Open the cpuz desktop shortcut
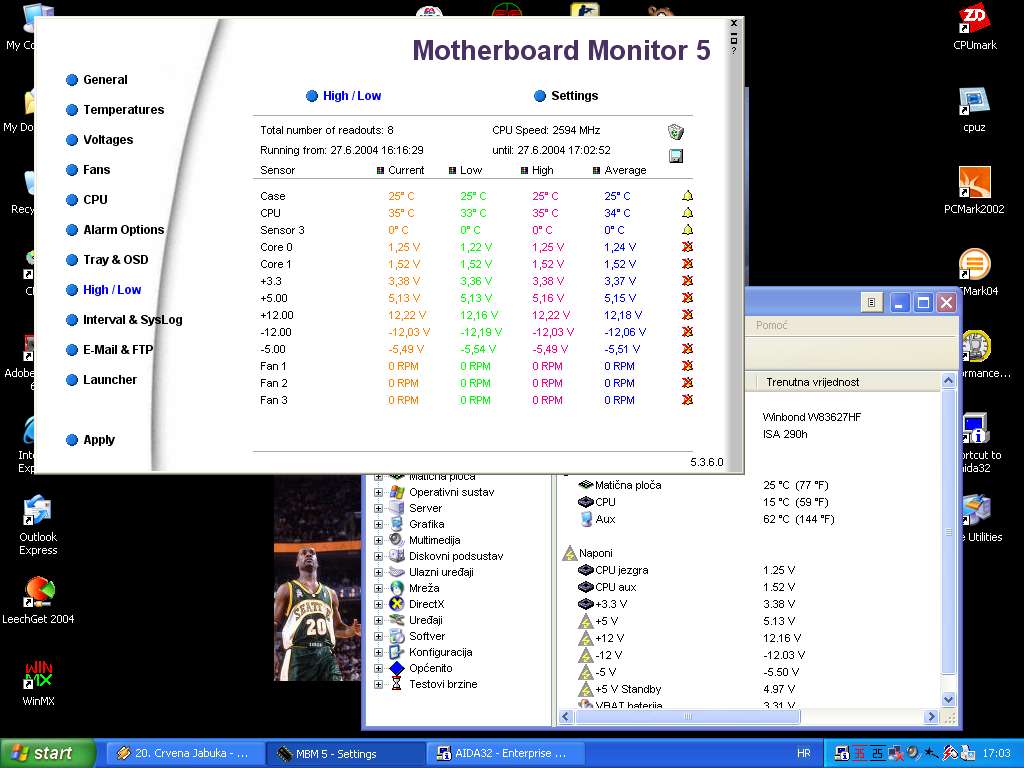The width and height of the screenshot is (1024, 768). [x=974, y=110]
